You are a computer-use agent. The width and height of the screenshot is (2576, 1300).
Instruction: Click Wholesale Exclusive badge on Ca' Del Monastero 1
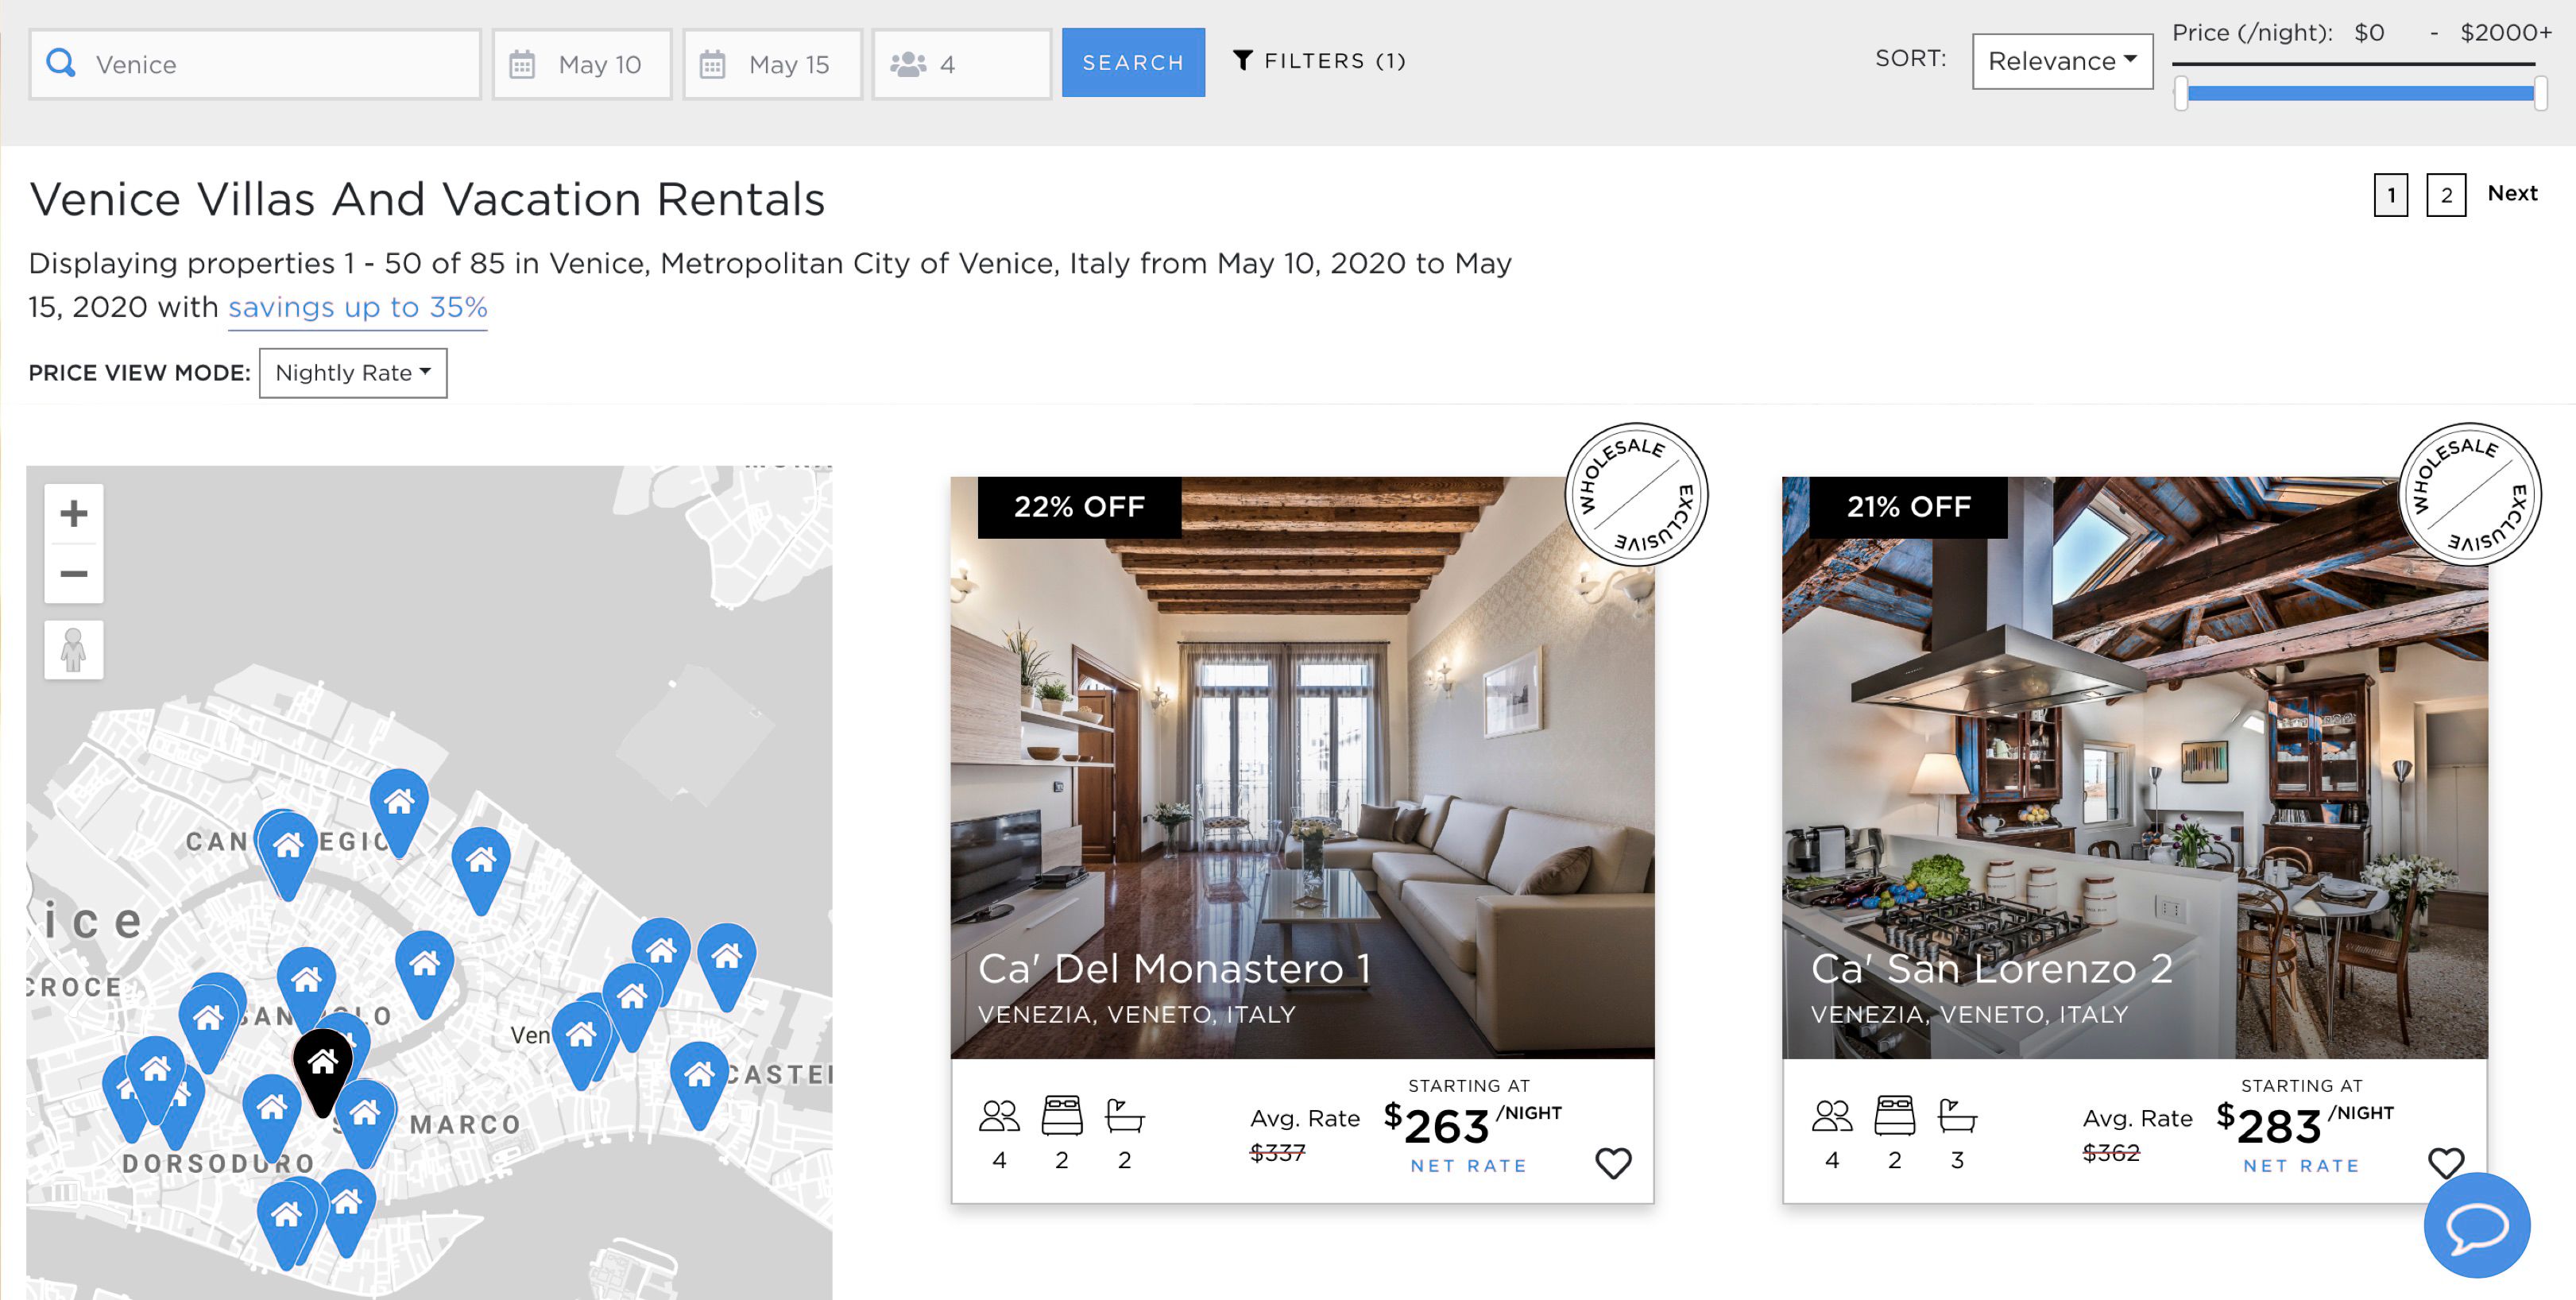1636,494
